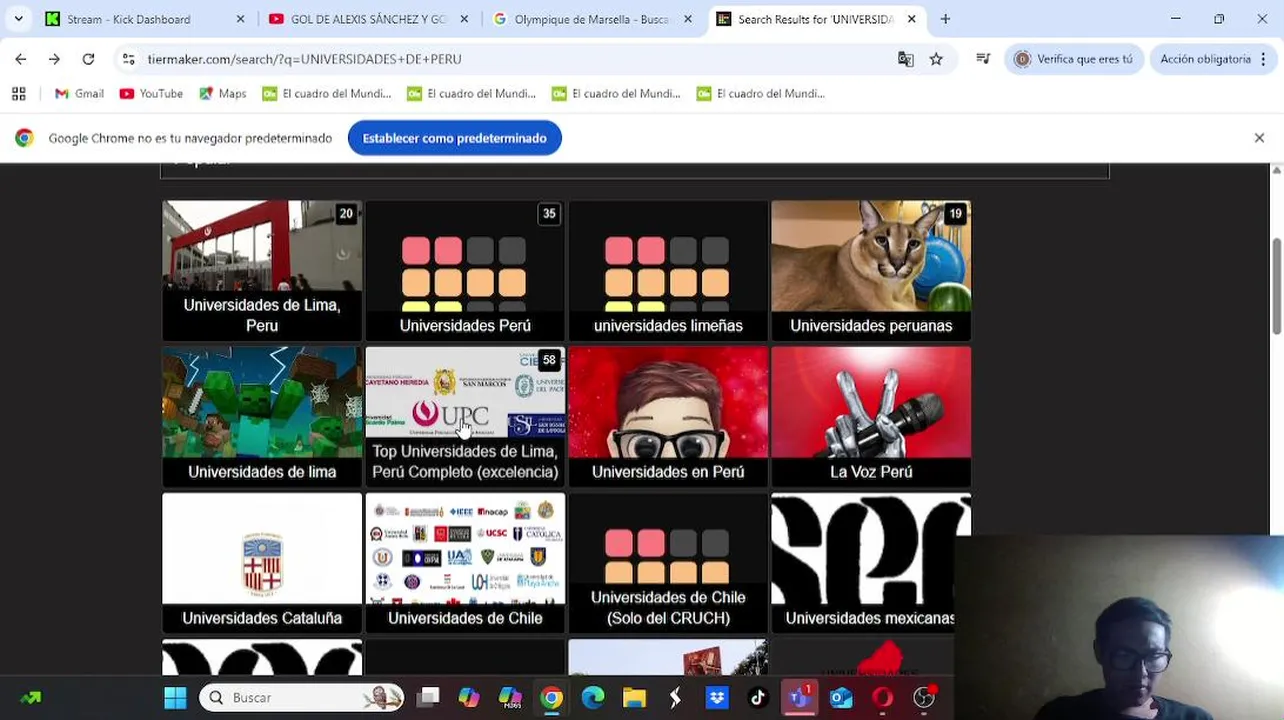Image resolution: width=1284 pixels, height=720 pixels.
Task: Click the page vertical scrollbar thumb
Action: [1276, 287]
